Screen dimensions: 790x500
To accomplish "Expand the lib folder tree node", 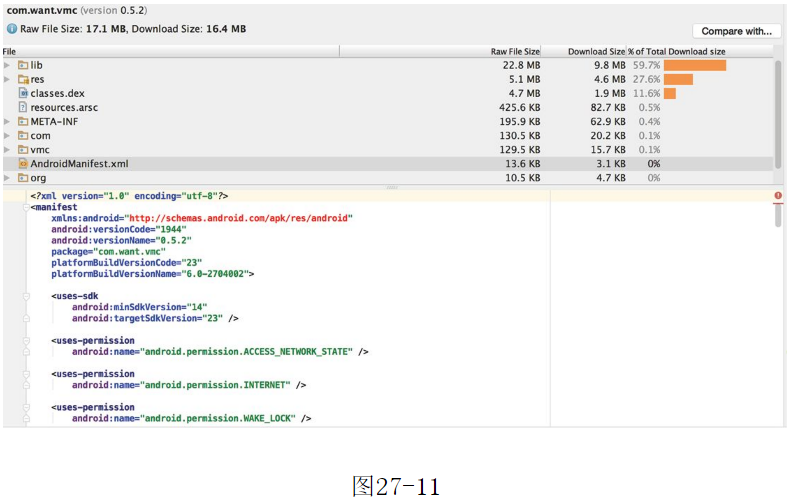I will coord(7,65).
